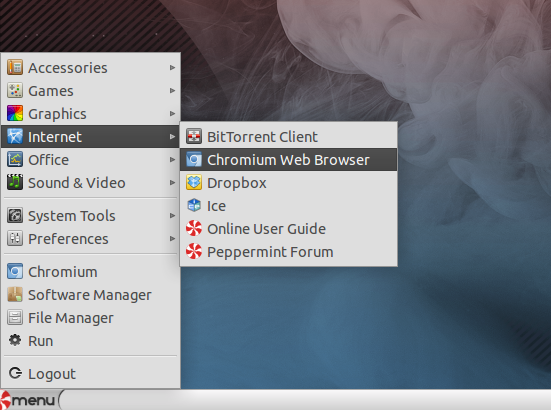Viewport: 551px width, 410px height.
Task: Click the Run gear icon
Action: (x=15, y=340)
